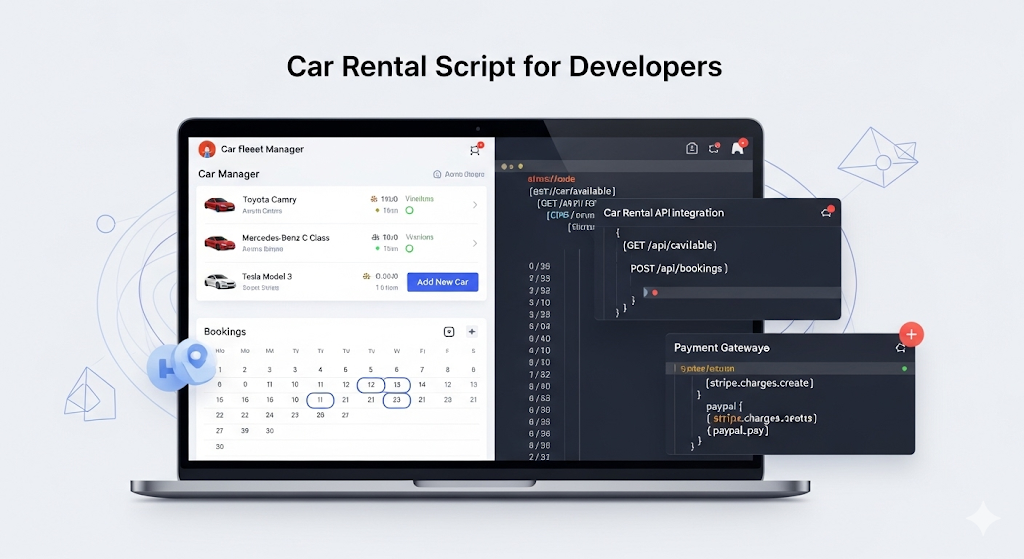The width and height of the screenshot is (1024, 559).
Task: Click the icon on the Car Rental API integration card
Action: coord(827,212)
